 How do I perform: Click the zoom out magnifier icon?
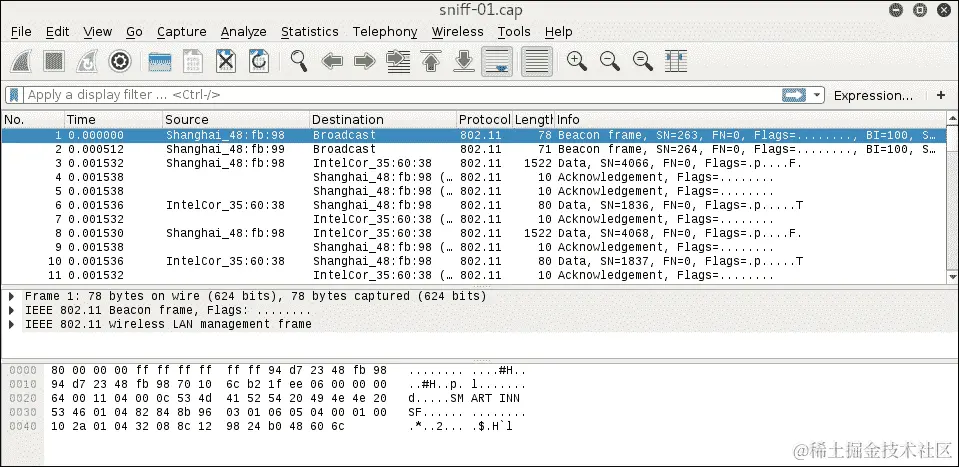[x=610, y=62]
